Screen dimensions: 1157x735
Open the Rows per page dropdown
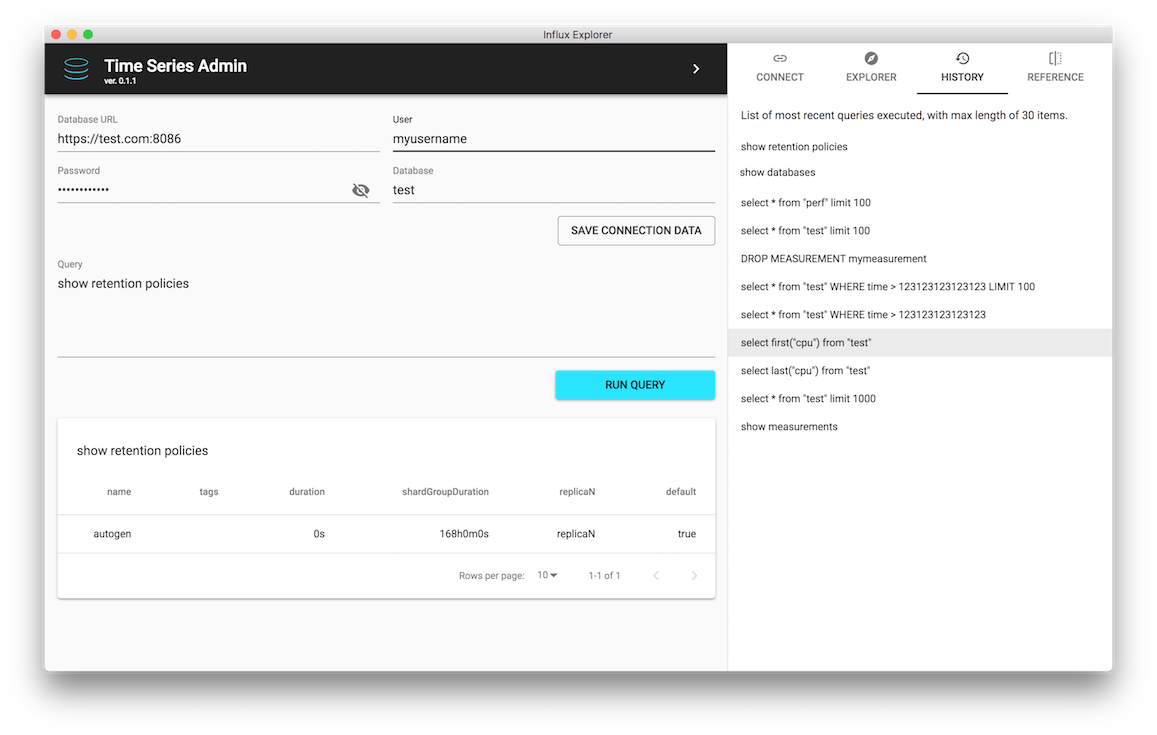pos(547,575)
